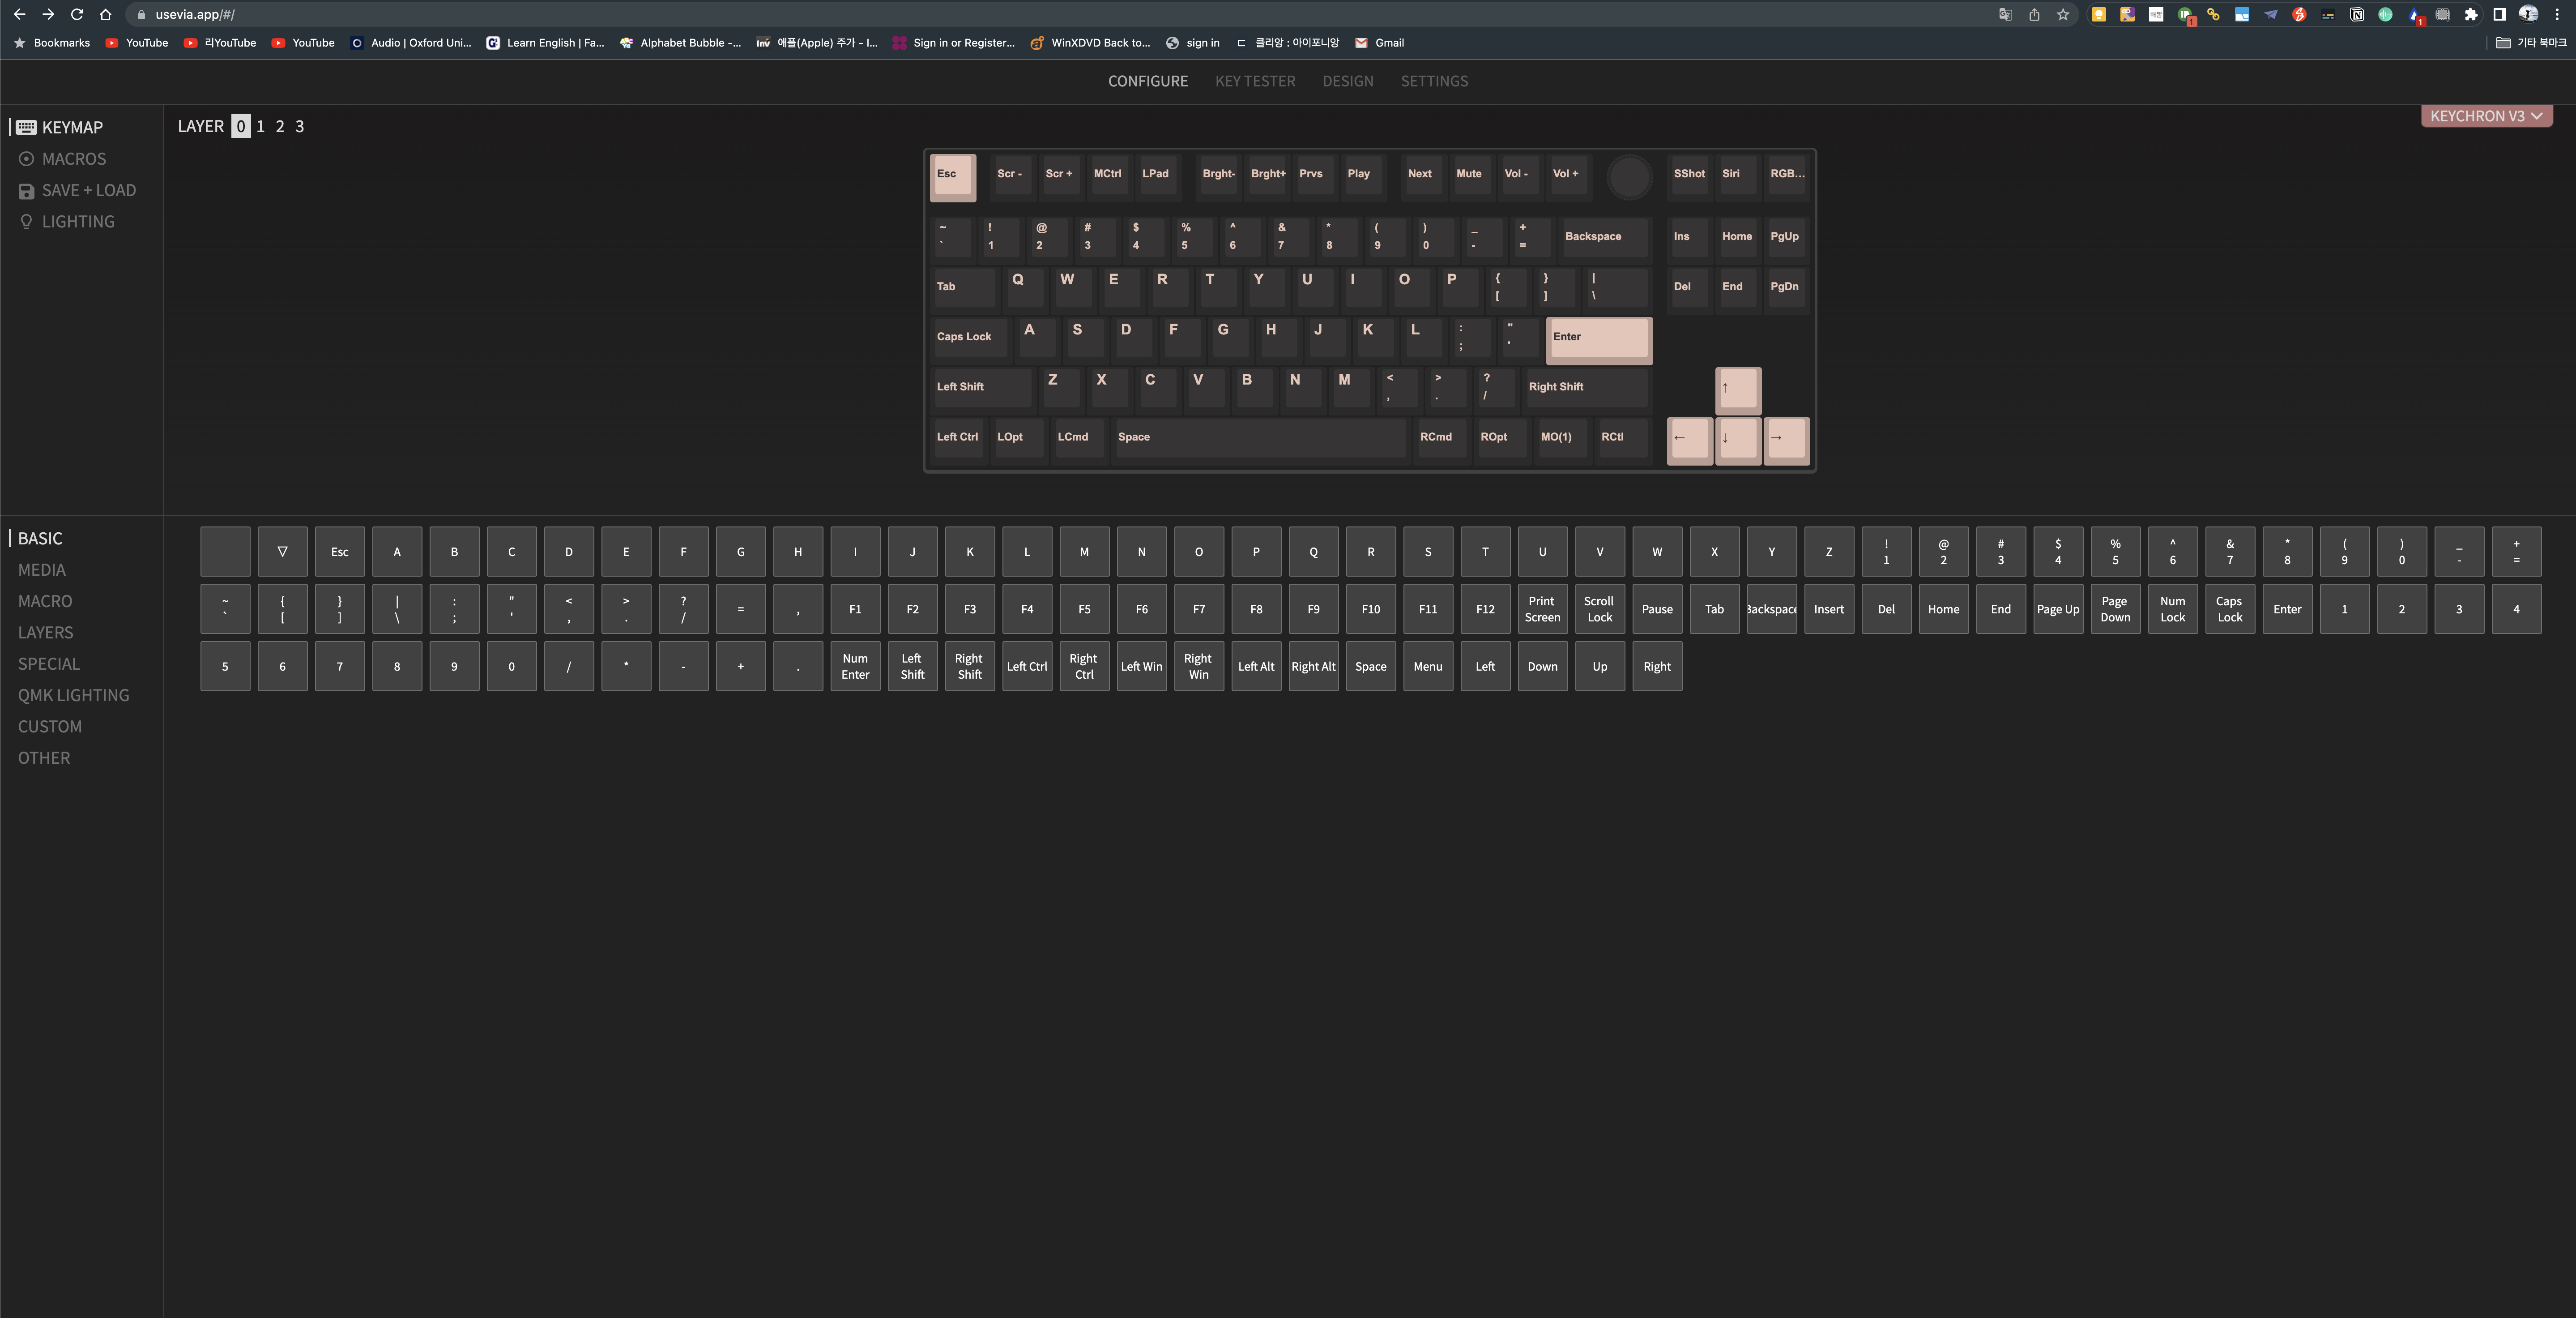Open the QMK Lighting keycode category
The image size is (2576, 1318).
(x=73, y=695)
